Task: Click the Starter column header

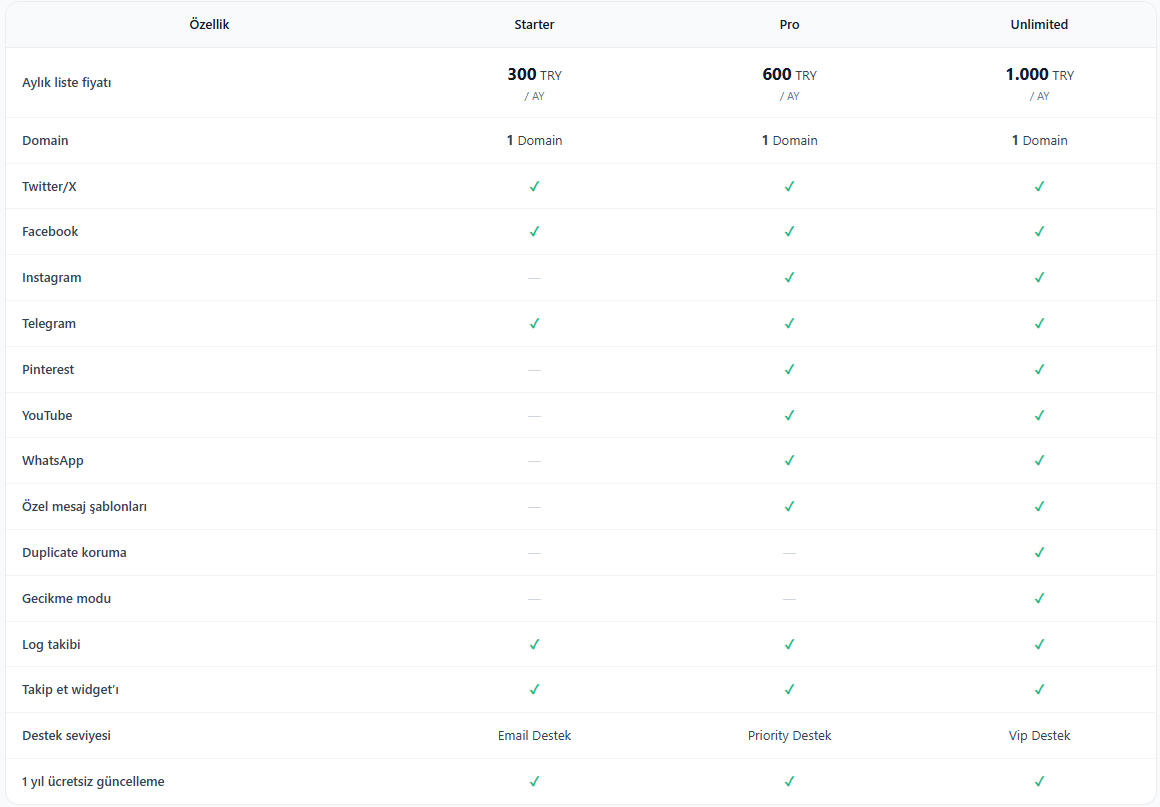Action: tap(534, 24)
